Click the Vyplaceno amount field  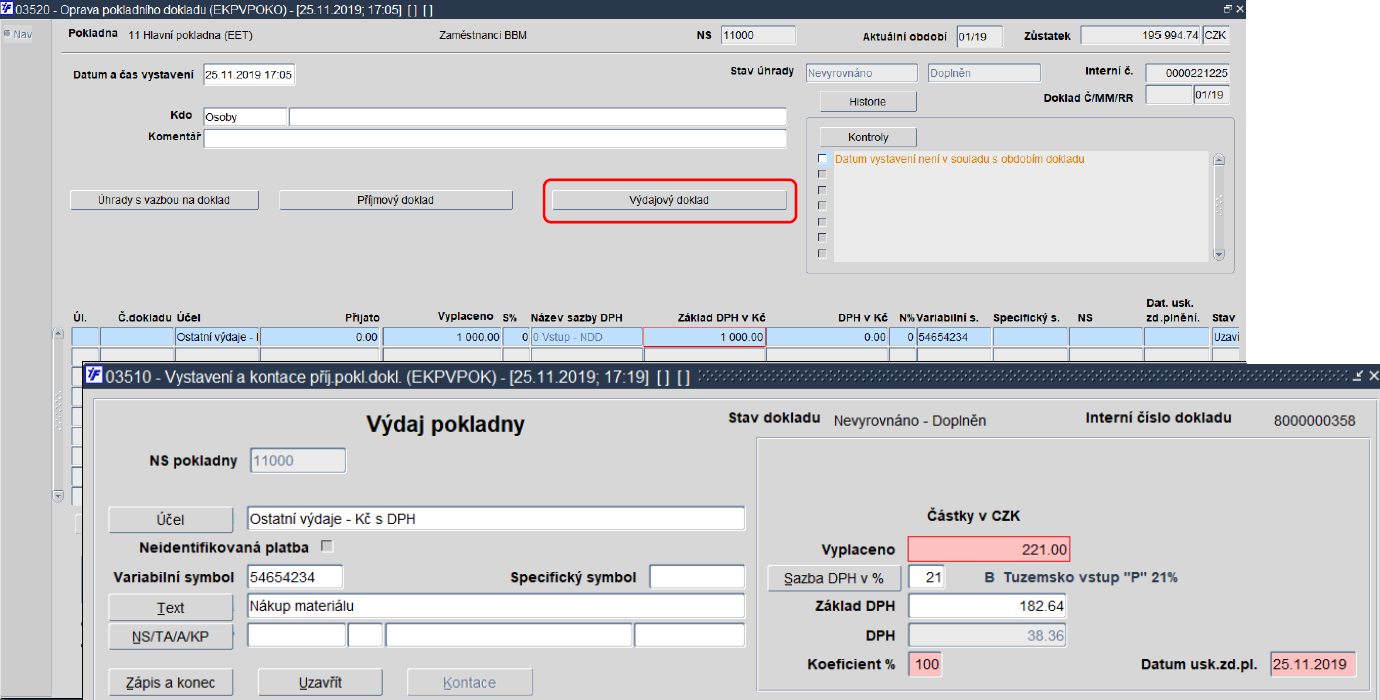coord(989,549)
